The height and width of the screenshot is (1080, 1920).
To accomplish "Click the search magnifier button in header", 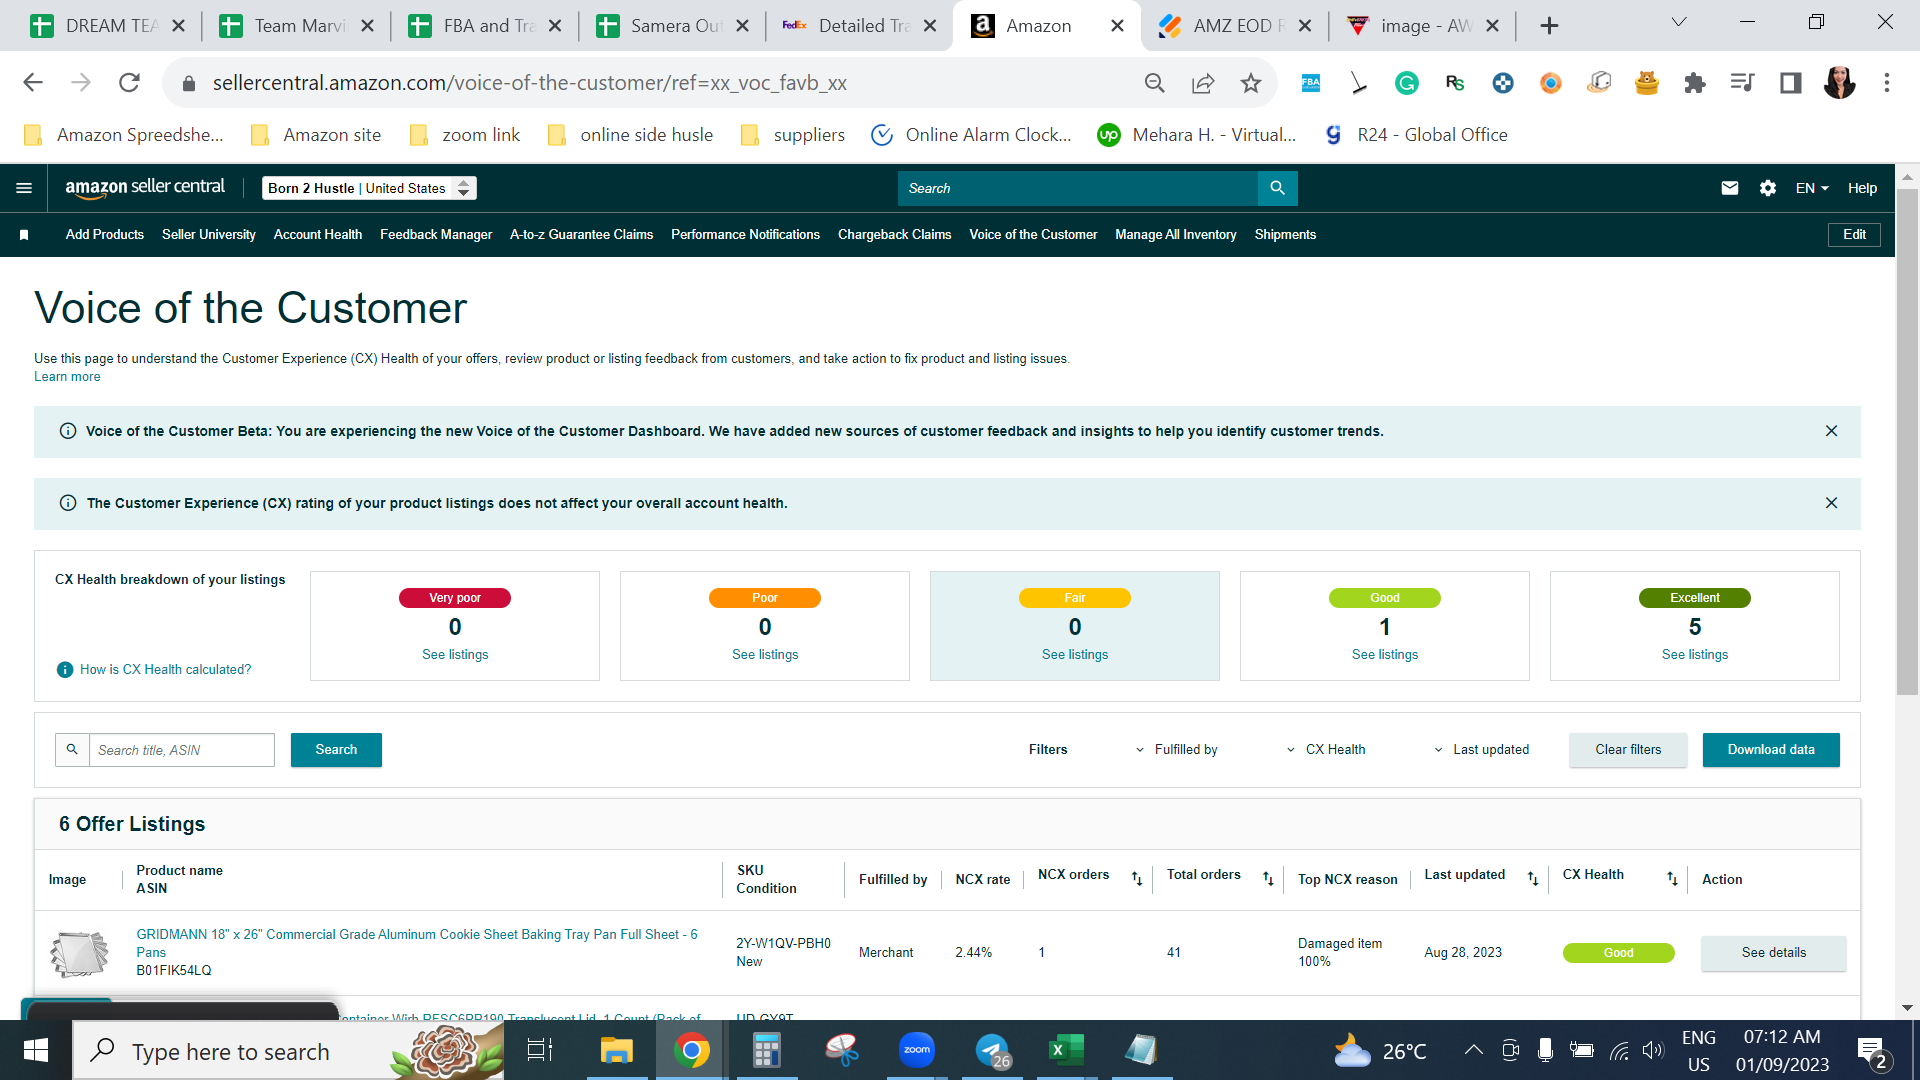I will pos(1277,188).
